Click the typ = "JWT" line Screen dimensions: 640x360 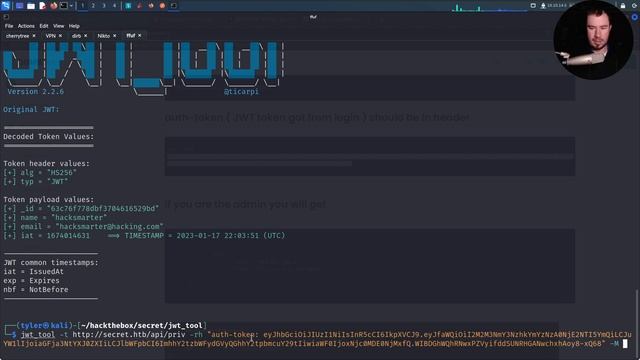36,181
